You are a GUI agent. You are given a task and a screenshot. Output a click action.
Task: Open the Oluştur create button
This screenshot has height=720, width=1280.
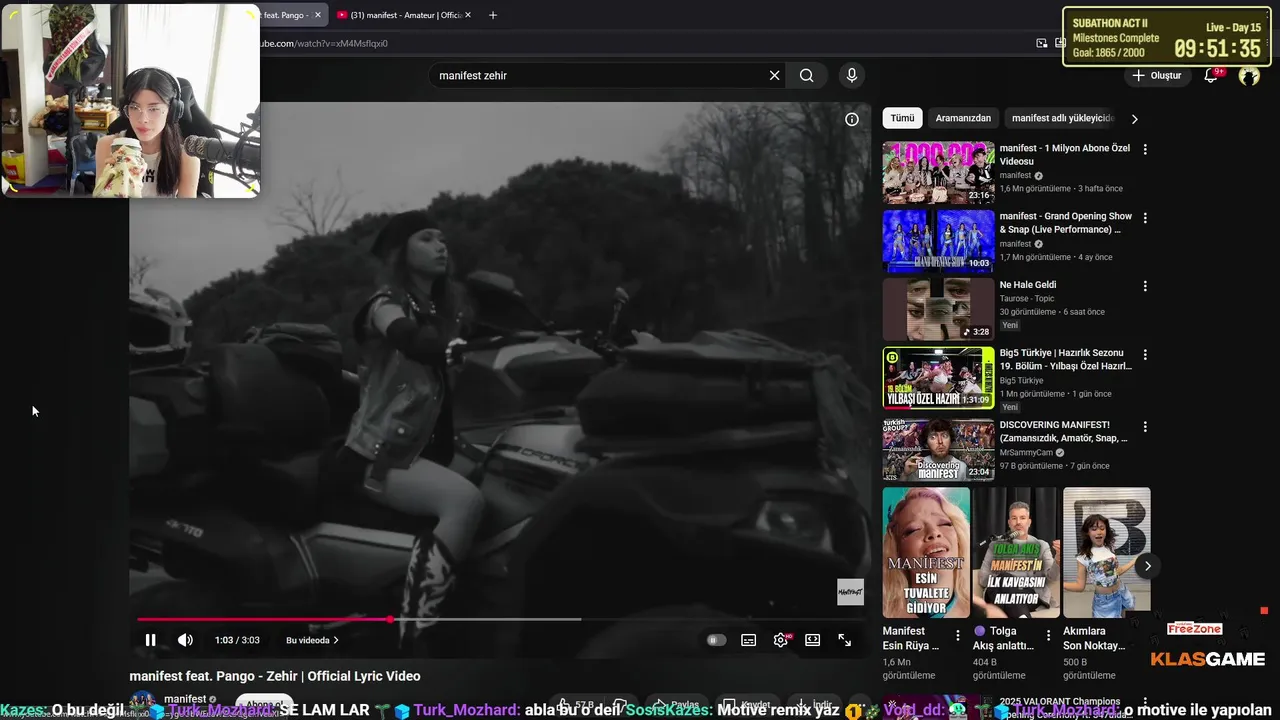(1157, 75)
